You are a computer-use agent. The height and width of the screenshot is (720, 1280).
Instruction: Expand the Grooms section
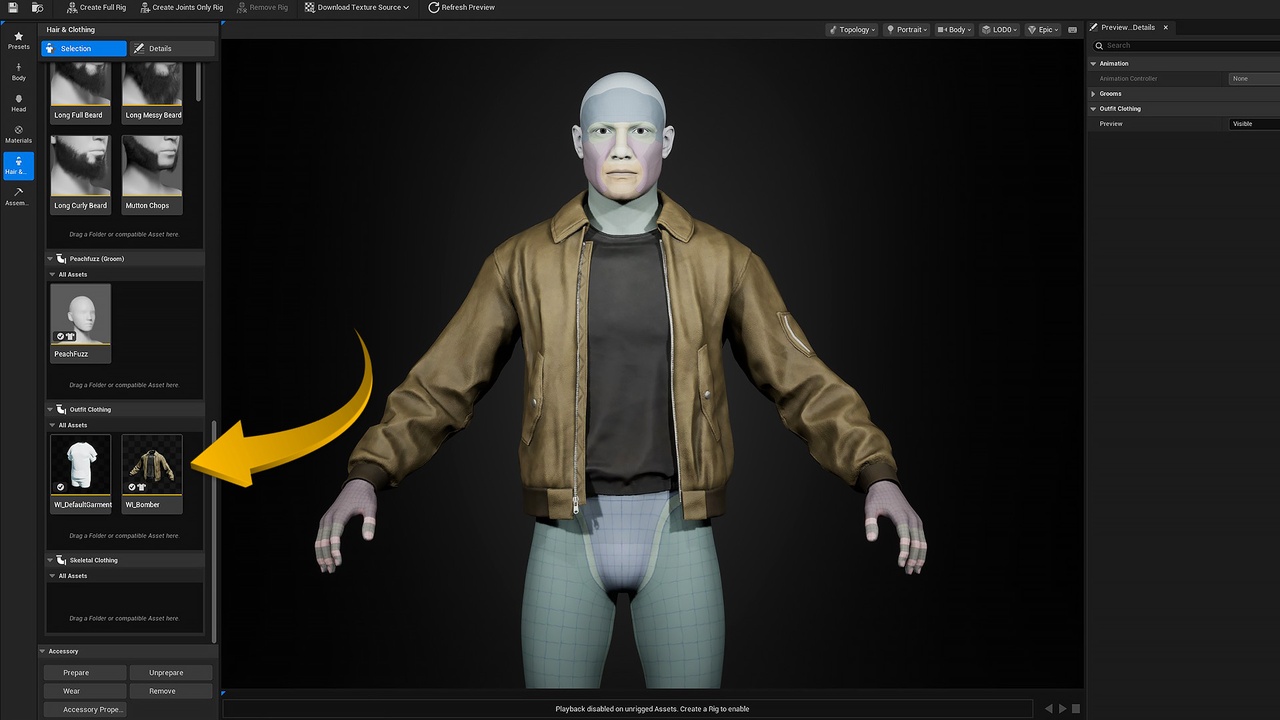click(x=1093, y=94)
